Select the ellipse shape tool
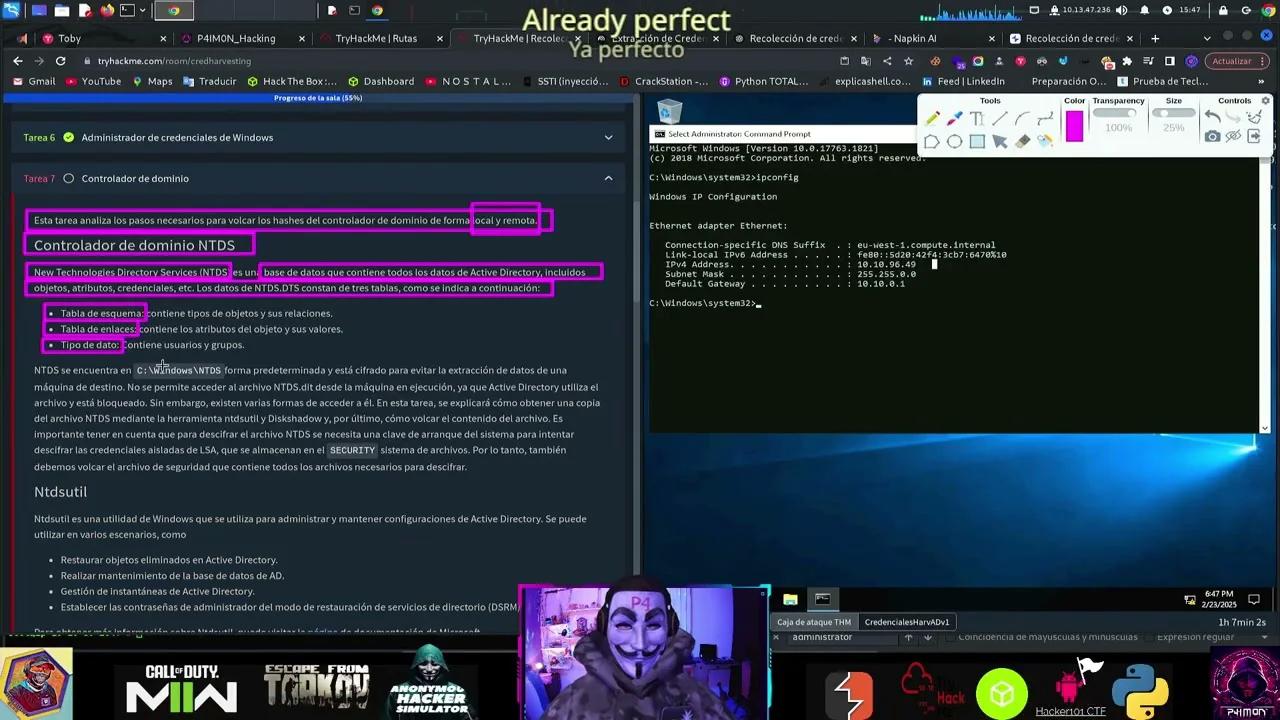Viewport: 1280px width, 720px height. (x=954, y=141)
